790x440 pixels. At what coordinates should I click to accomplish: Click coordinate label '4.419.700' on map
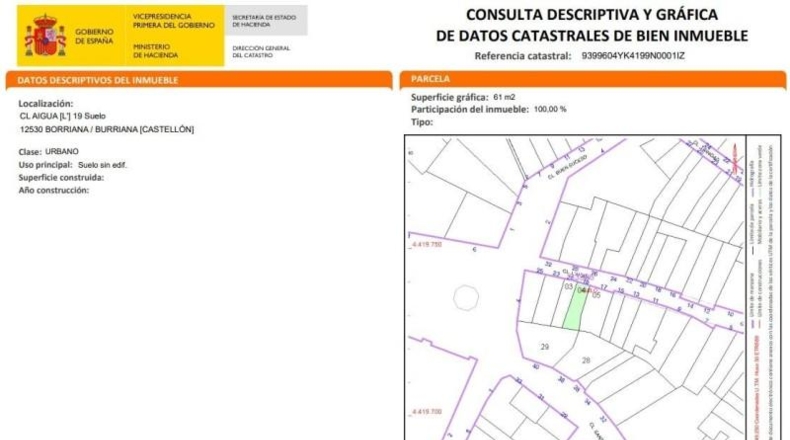click(426, 412)
